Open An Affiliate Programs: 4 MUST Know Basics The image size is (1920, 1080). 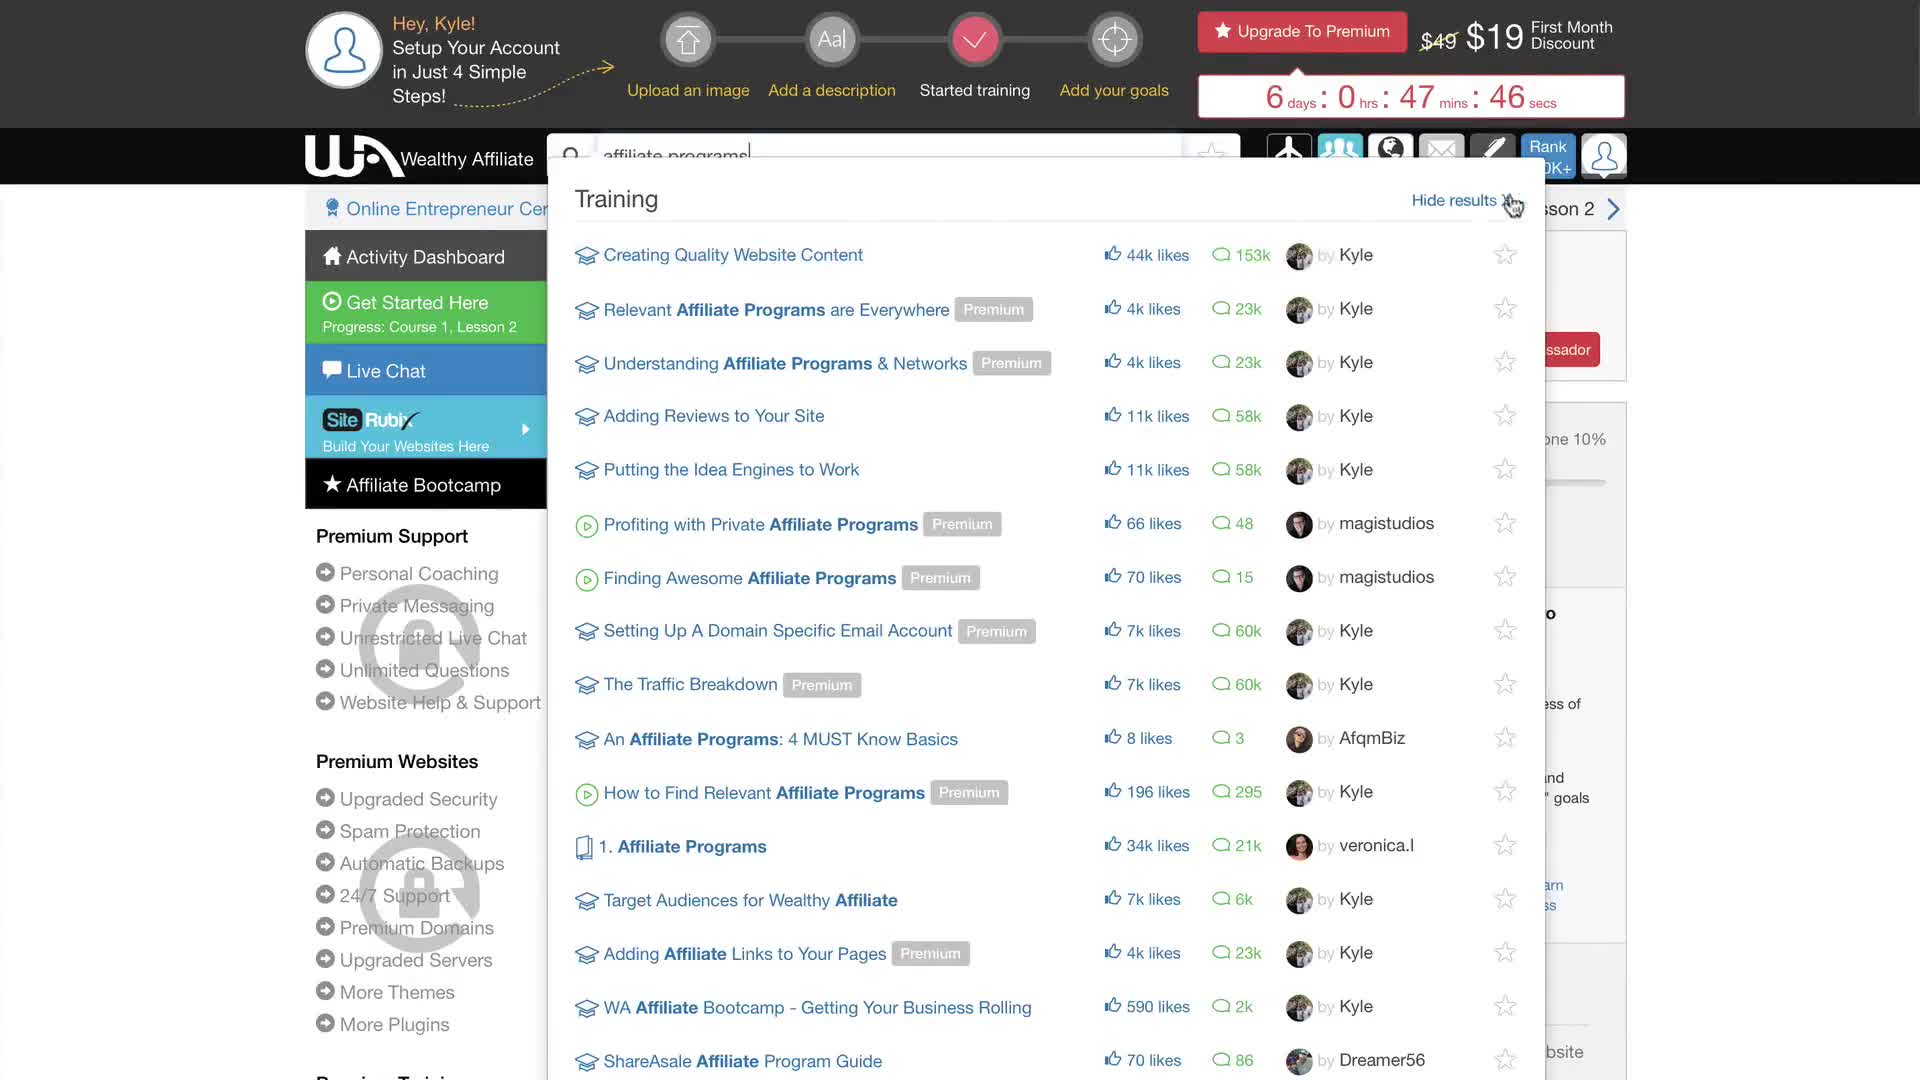(780, 739)
